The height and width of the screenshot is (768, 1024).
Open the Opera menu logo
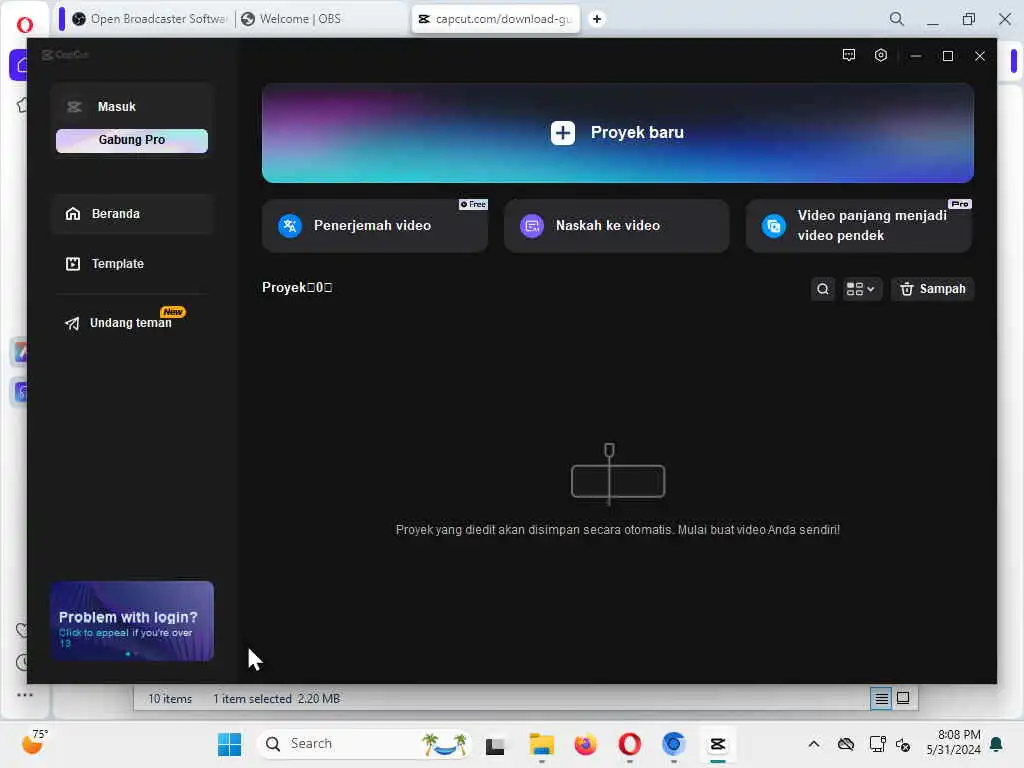tap(25, 25)
